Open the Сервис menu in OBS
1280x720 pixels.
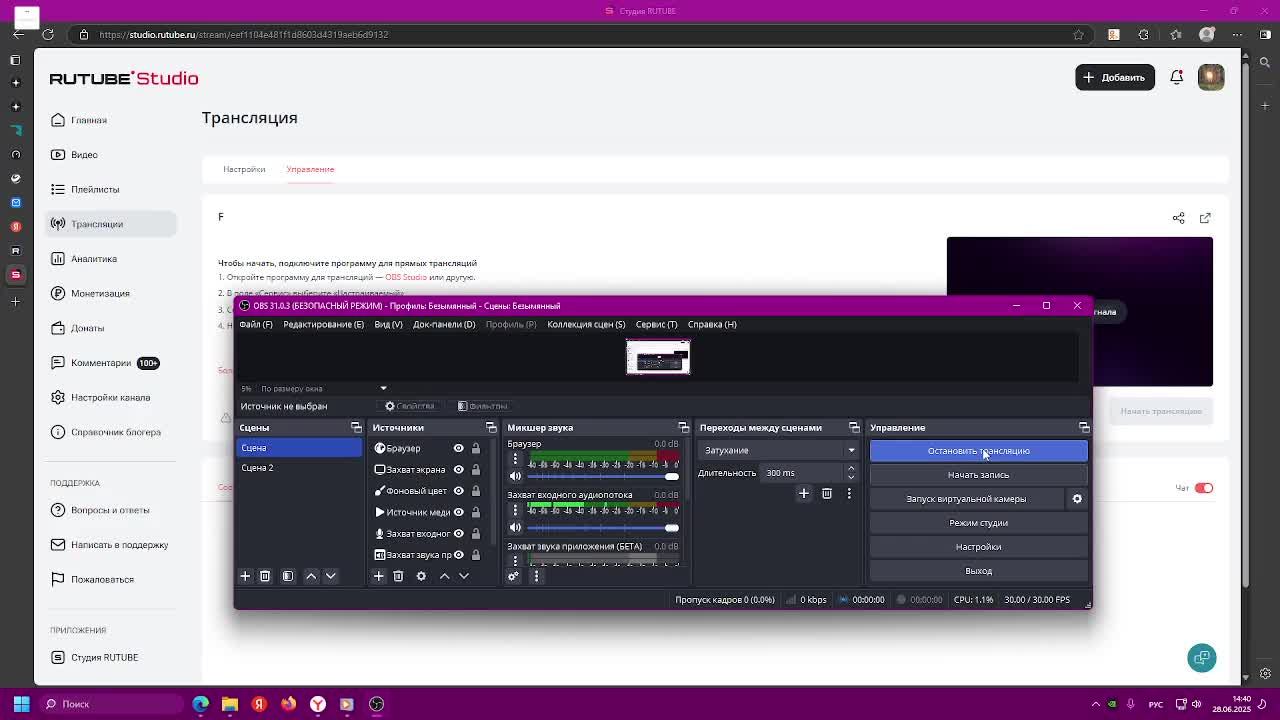(657, 324)
